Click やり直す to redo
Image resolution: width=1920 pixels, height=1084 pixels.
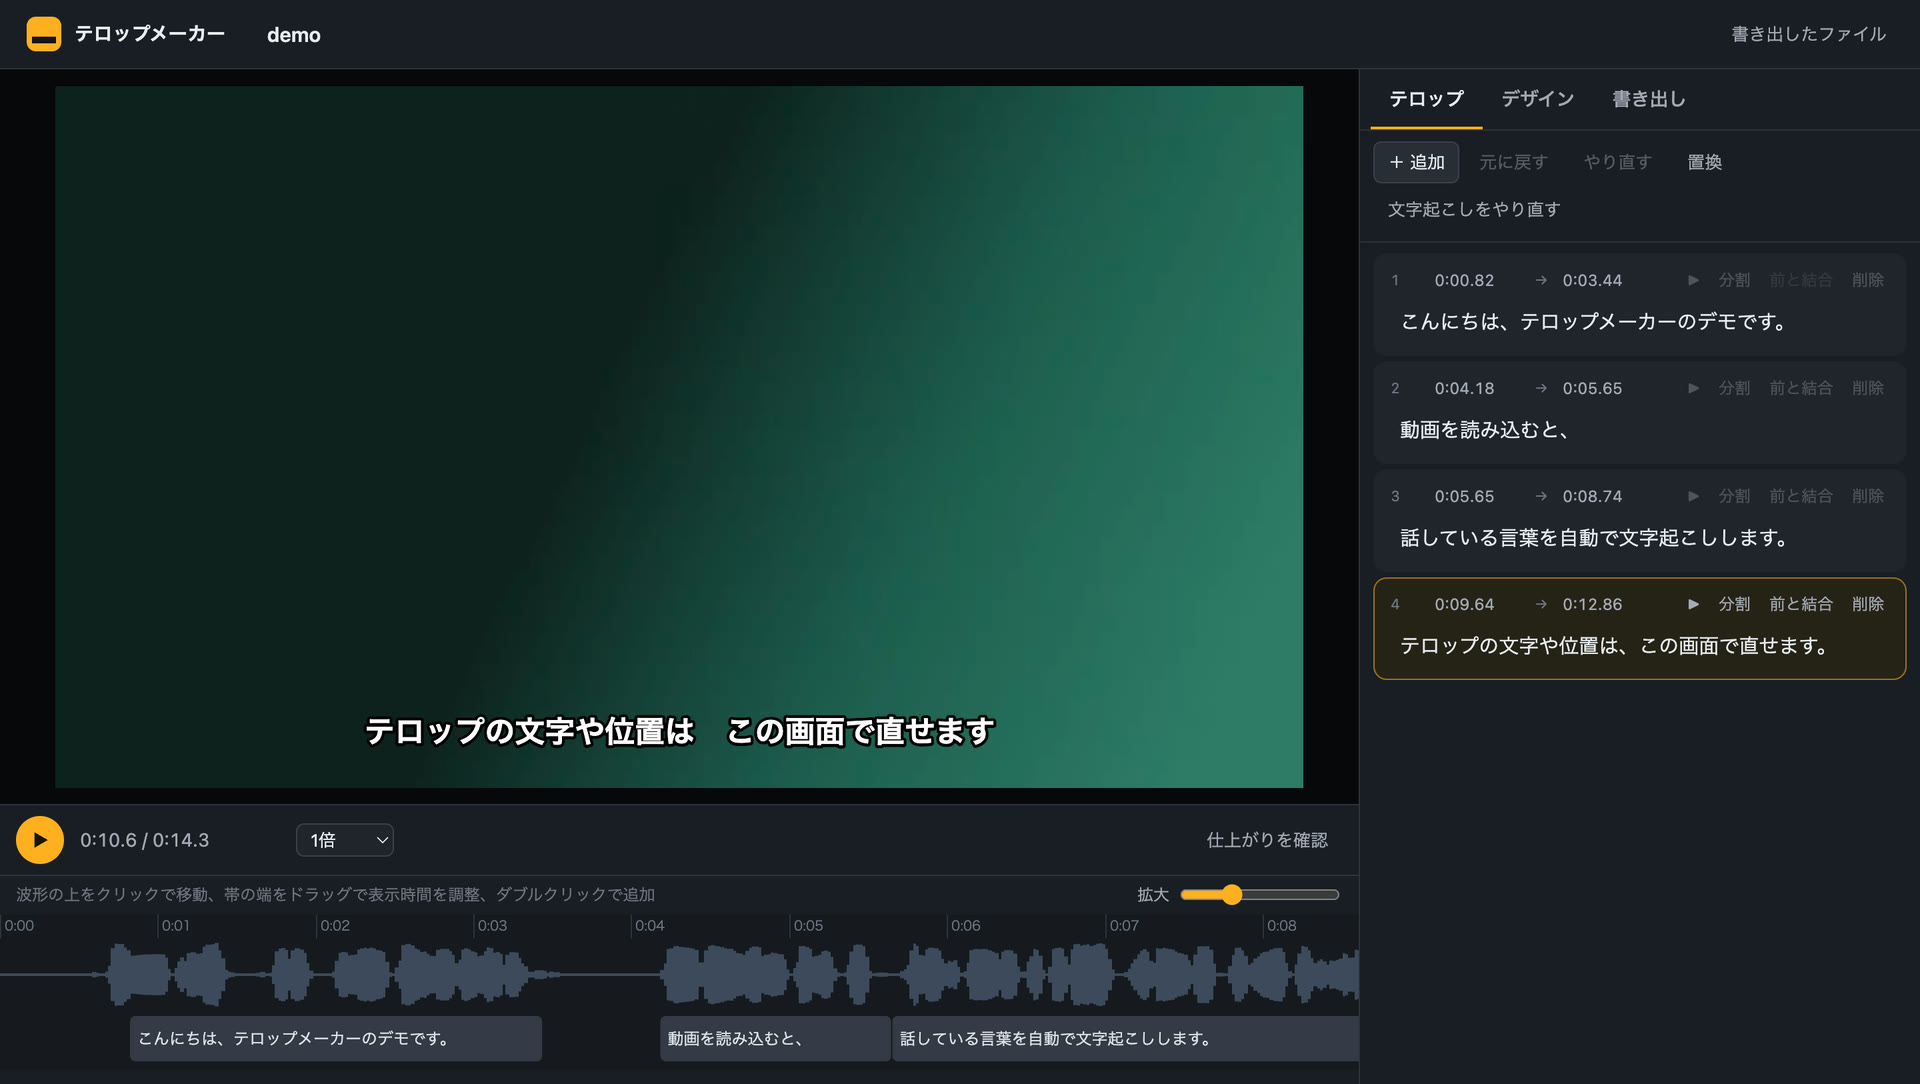coord(1617,162)
